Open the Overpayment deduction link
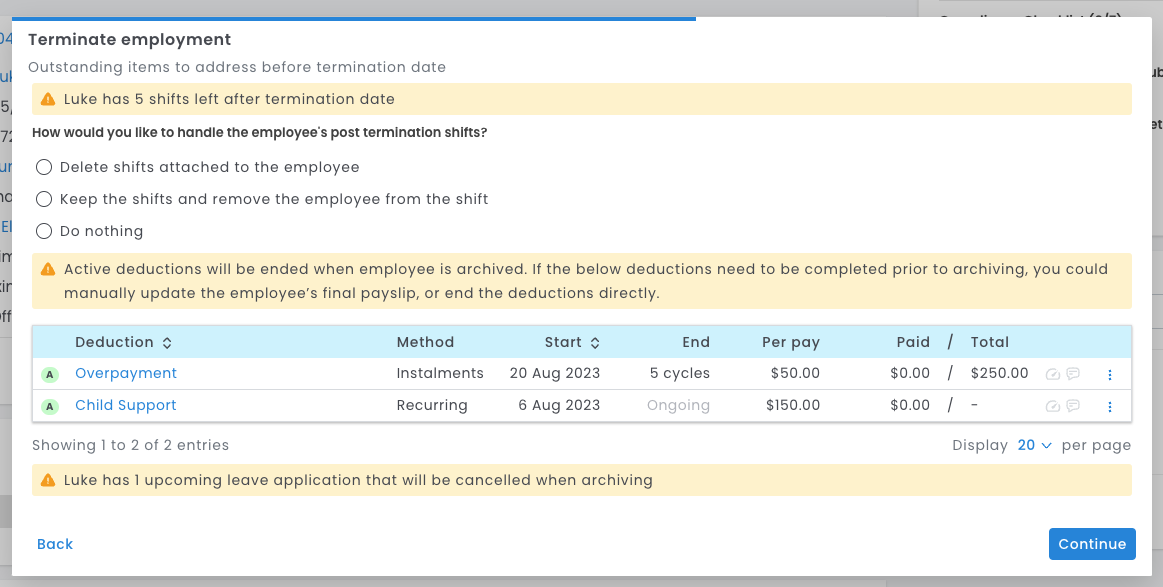This screenshot has width=1163, height=587. [126, 373]
